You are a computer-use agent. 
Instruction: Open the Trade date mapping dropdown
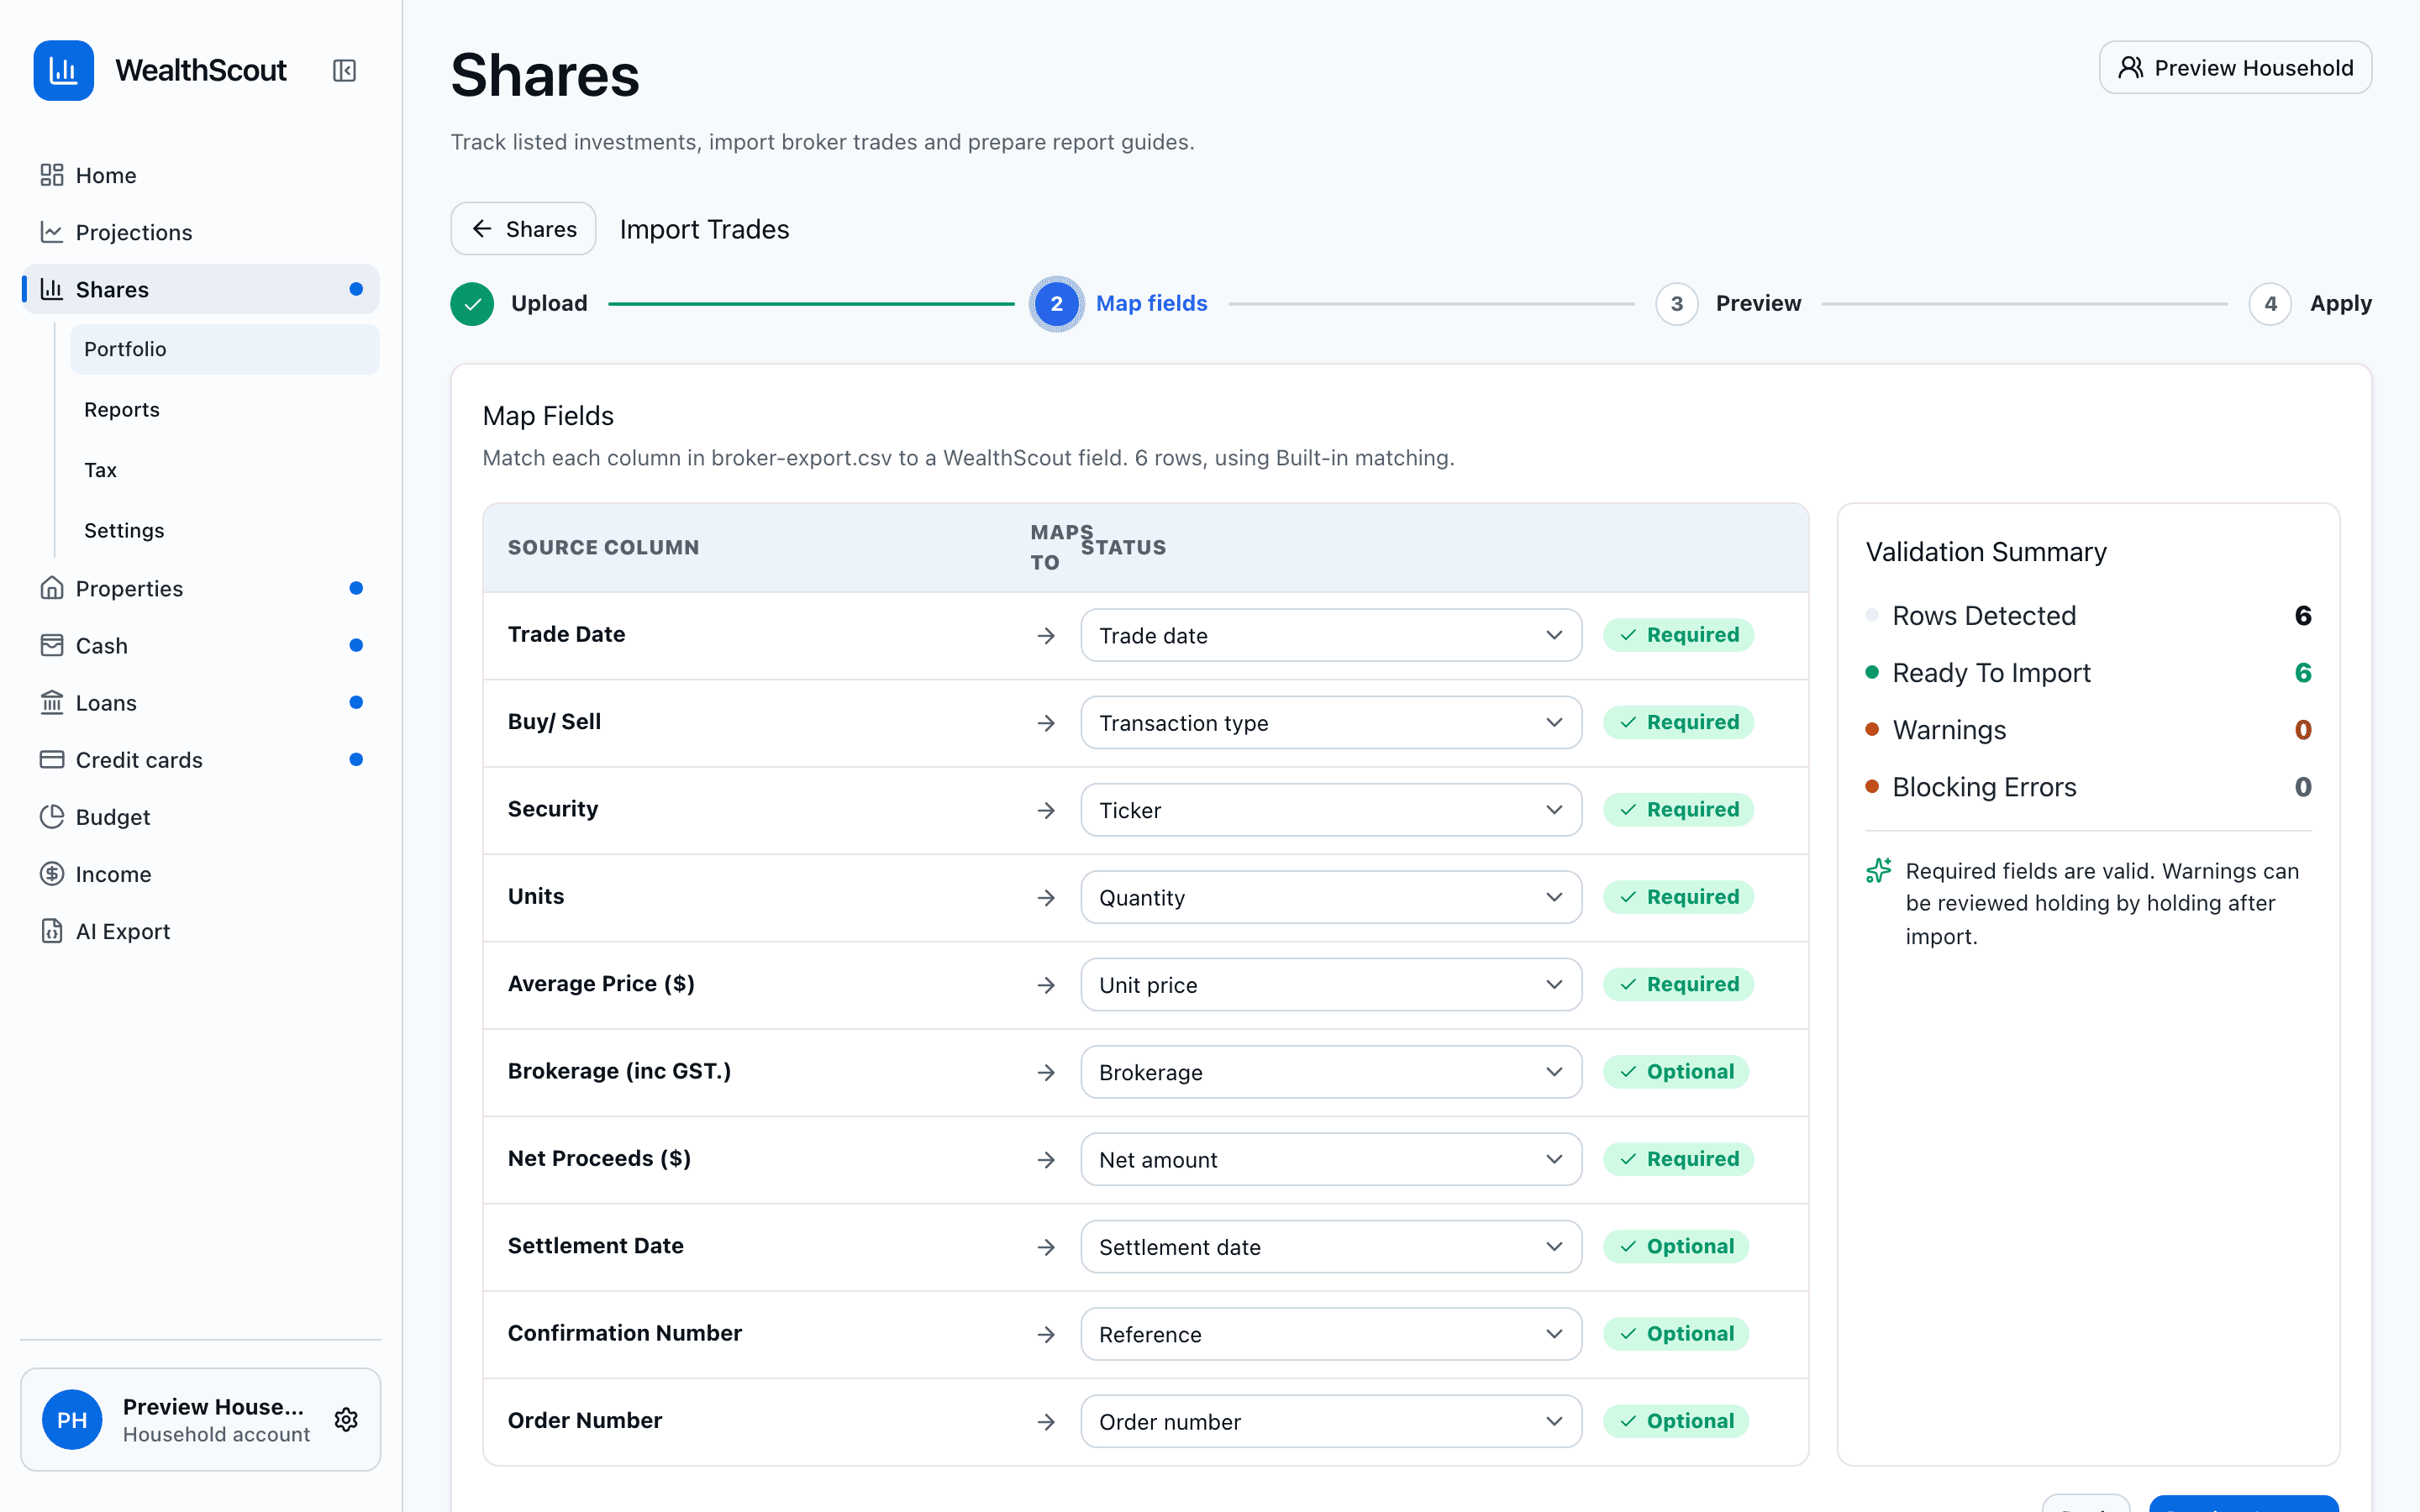point(1331,635)
